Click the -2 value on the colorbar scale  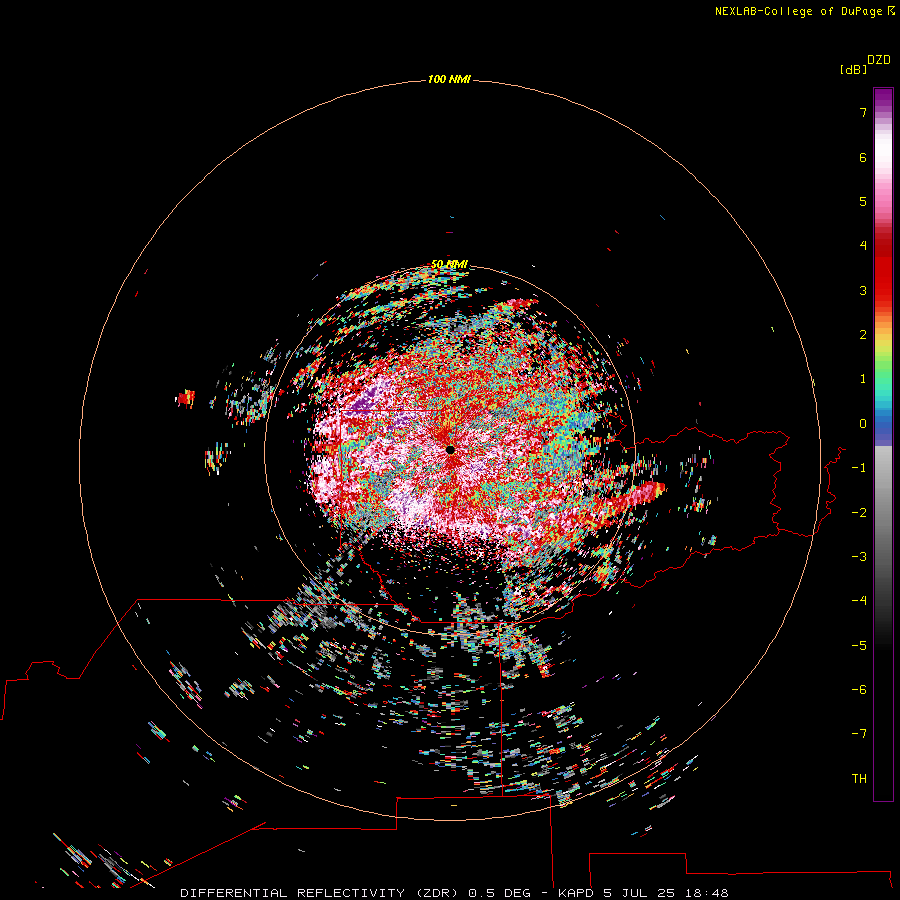coord(859,512)
